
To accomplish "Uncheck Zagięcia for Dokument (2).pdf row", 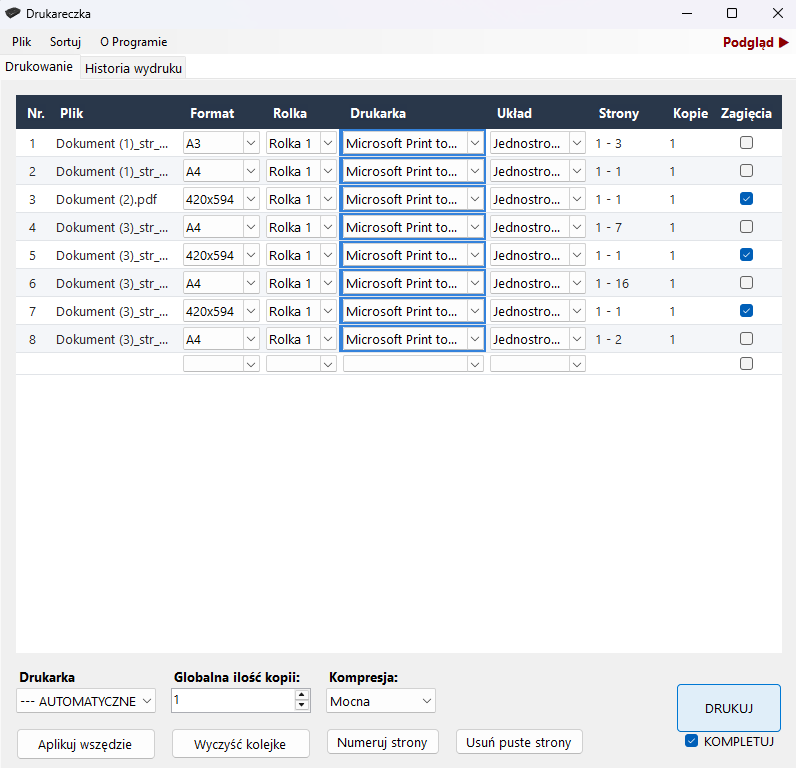I will 746,198.
